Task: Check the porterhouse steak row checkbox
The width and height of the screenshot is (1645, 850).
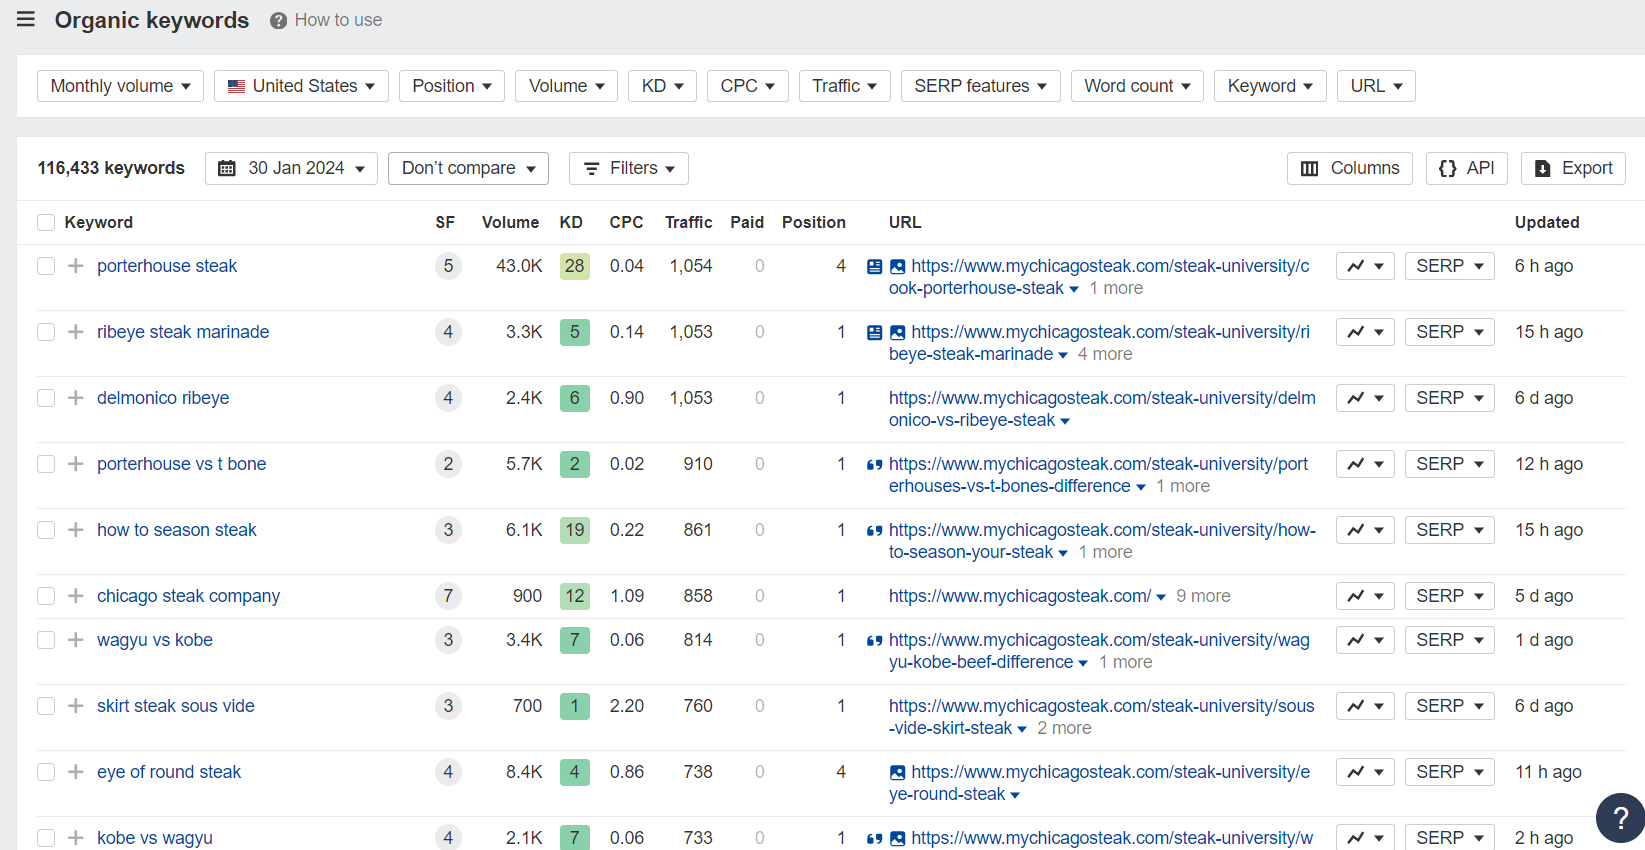Action: [46, 266]
